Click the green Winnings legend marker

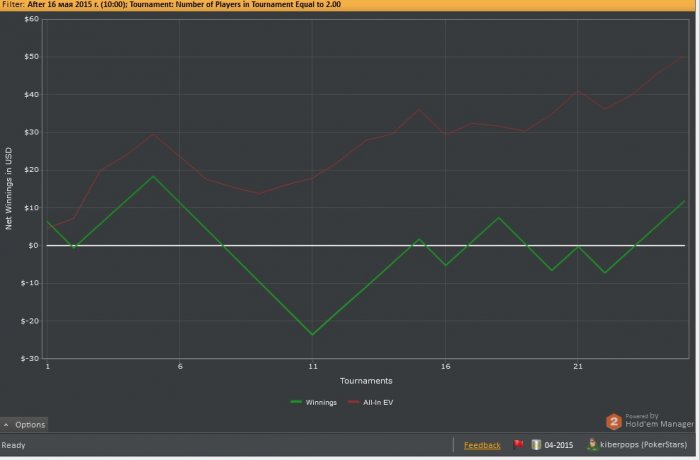(296, 402)
